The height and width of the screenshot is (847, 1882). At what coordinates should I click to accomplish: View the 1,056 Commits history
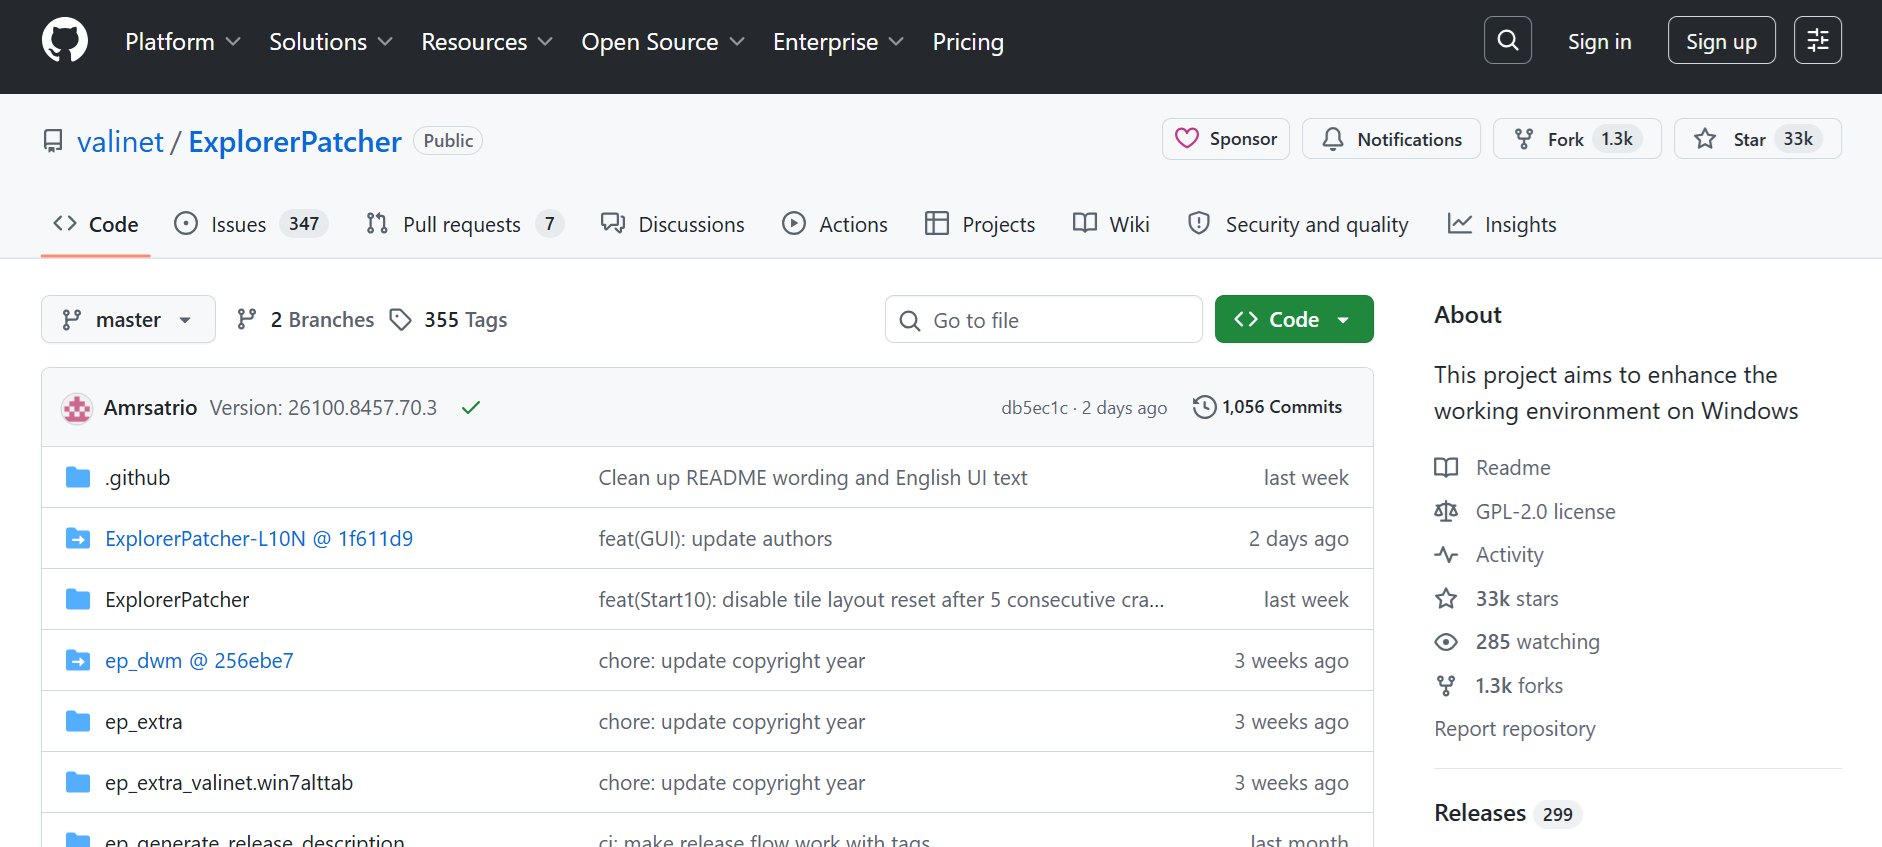click(1268, 407)
